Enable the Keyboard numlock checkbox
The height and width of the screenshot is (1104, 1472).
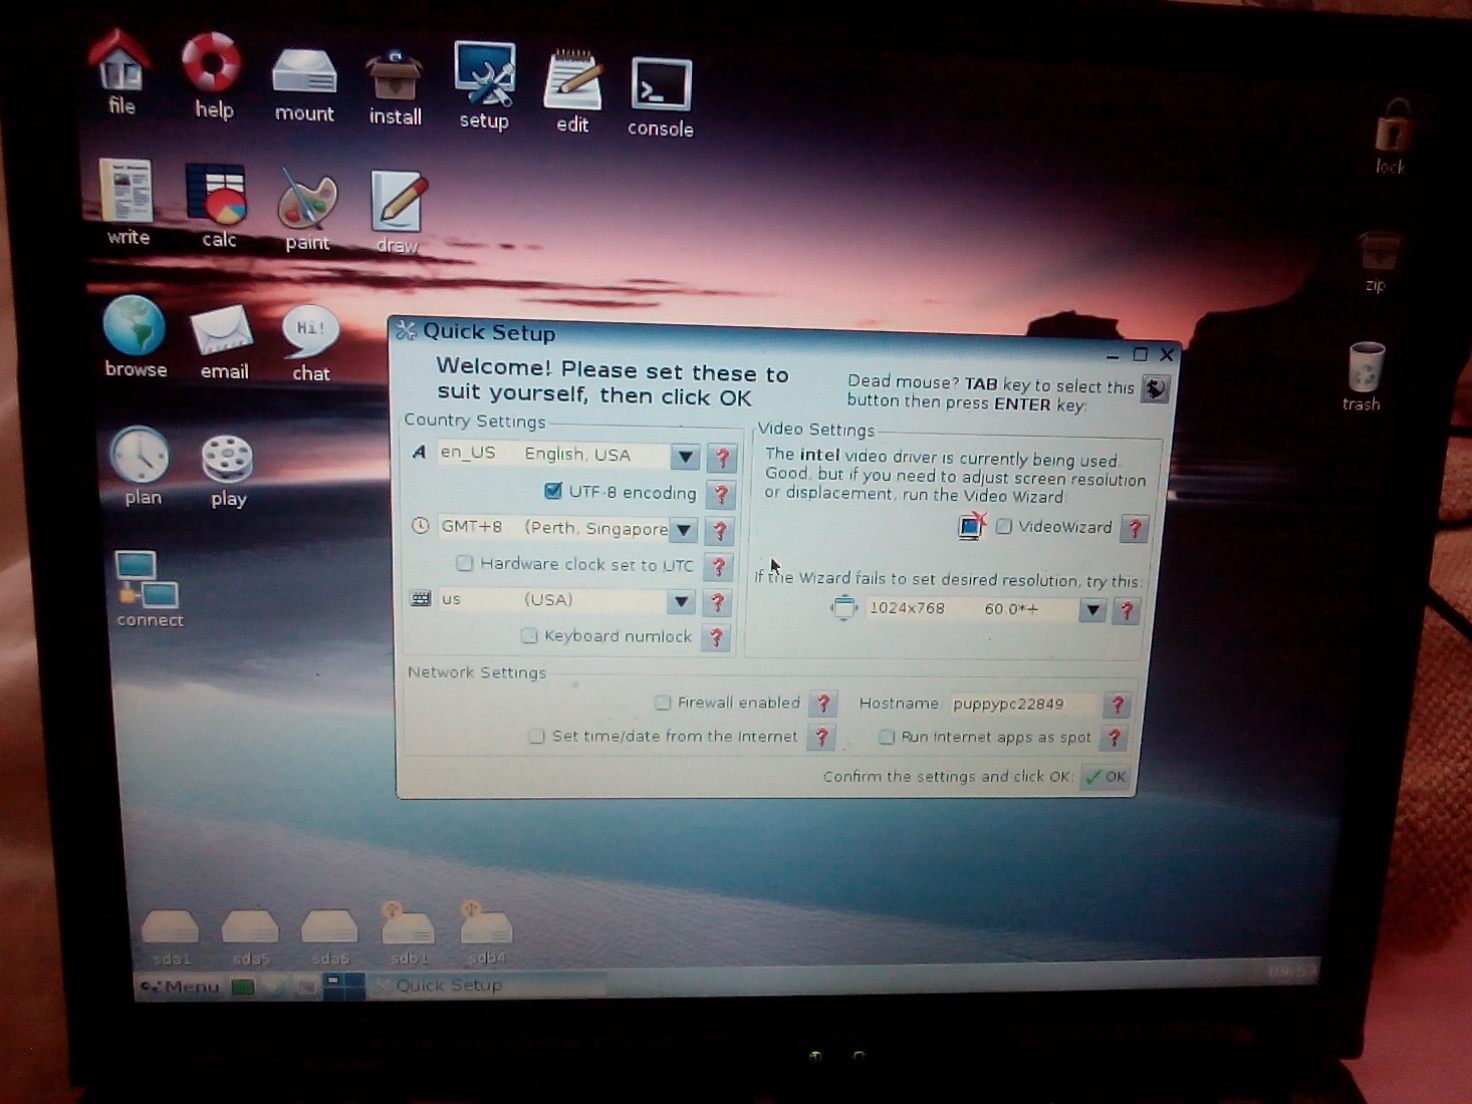pyautogui.click(x=529, y=635)
